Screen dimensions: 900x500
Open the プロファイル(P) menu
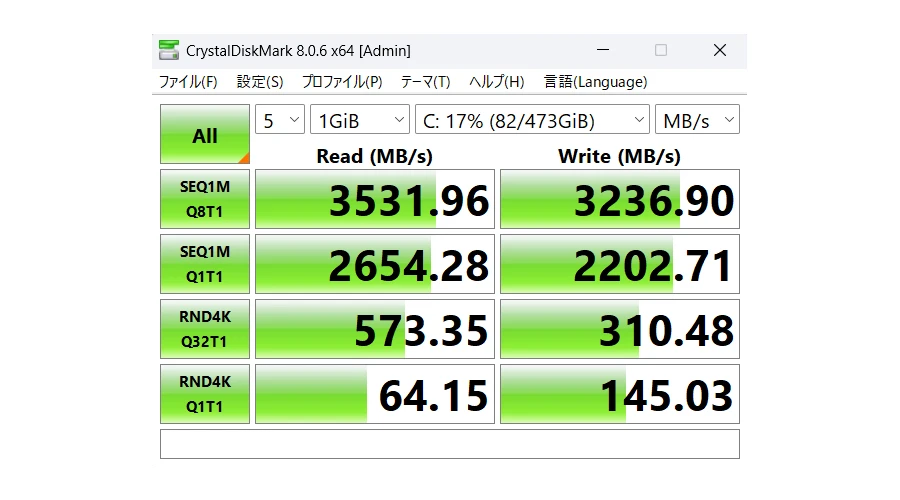341,82
